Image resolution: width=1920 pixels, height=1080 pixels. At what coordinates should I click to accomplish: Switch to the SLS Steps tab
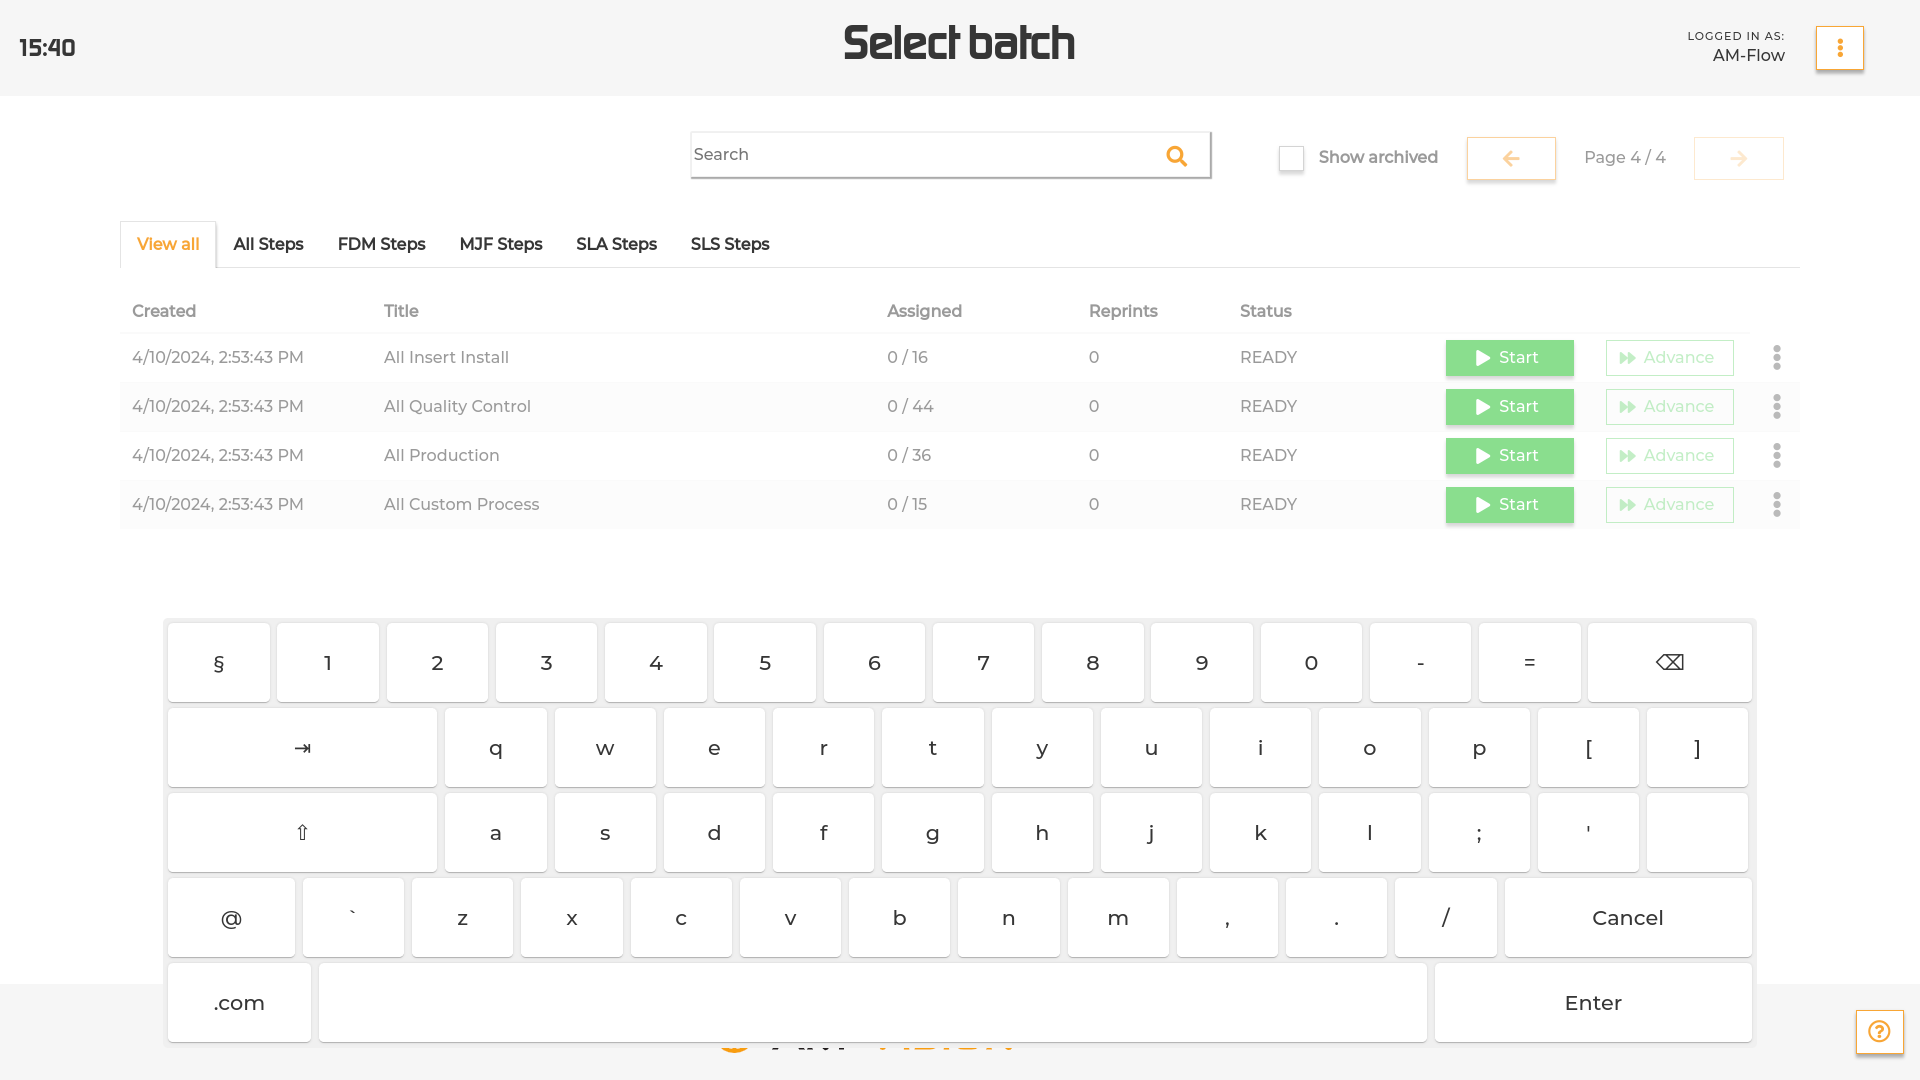pyautogui.click(x=729, y=244)
